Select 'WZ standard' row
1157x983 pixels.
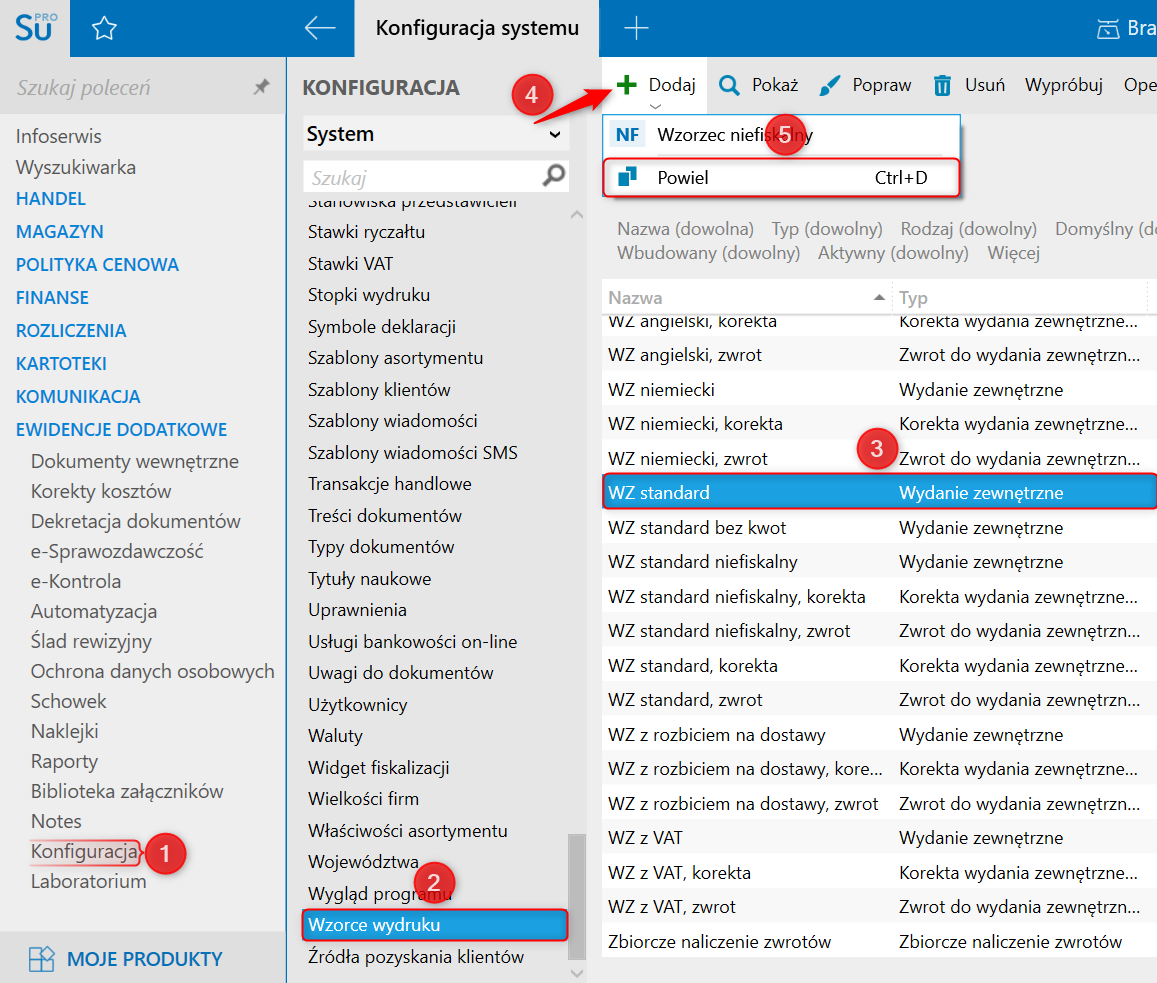click(x=880, y=492)
